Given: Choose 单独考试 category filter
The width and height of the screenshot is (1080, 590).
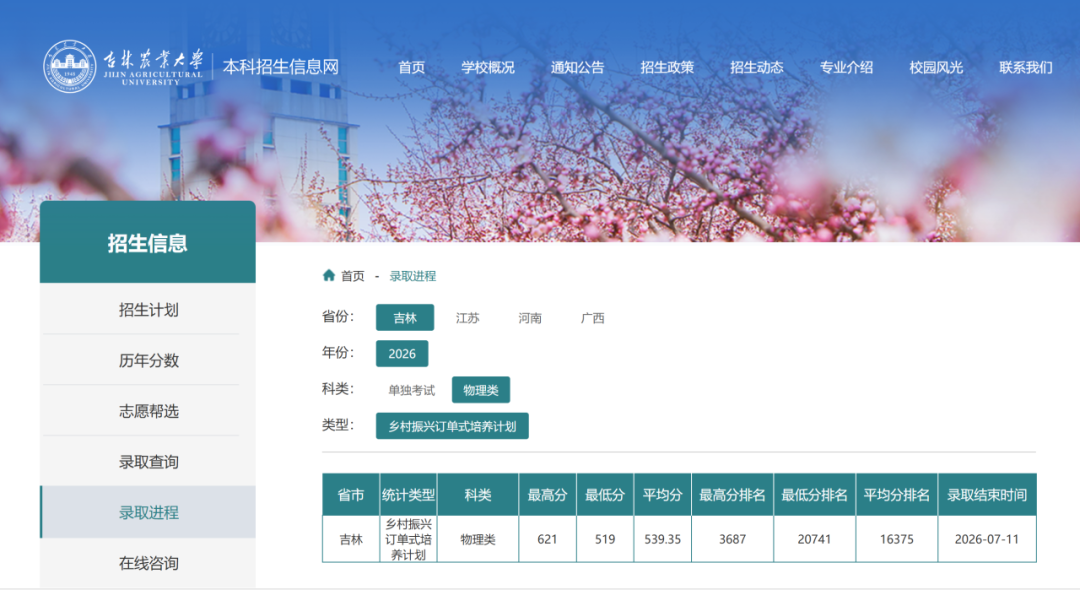Looking at the screenshot, I should (x=411, y=390).
